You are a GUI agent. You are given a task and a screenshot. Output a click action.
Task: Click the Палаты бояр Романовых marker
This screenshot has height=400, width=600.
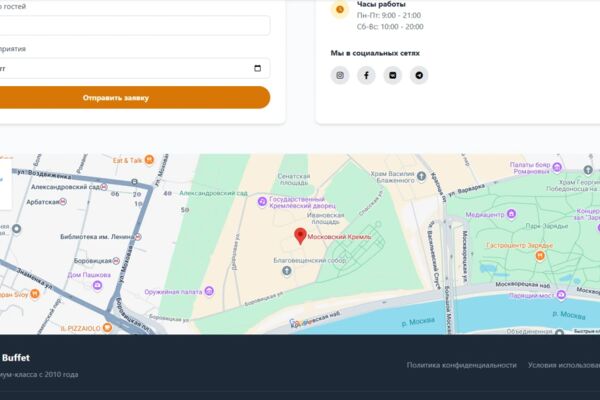point(557,167)
